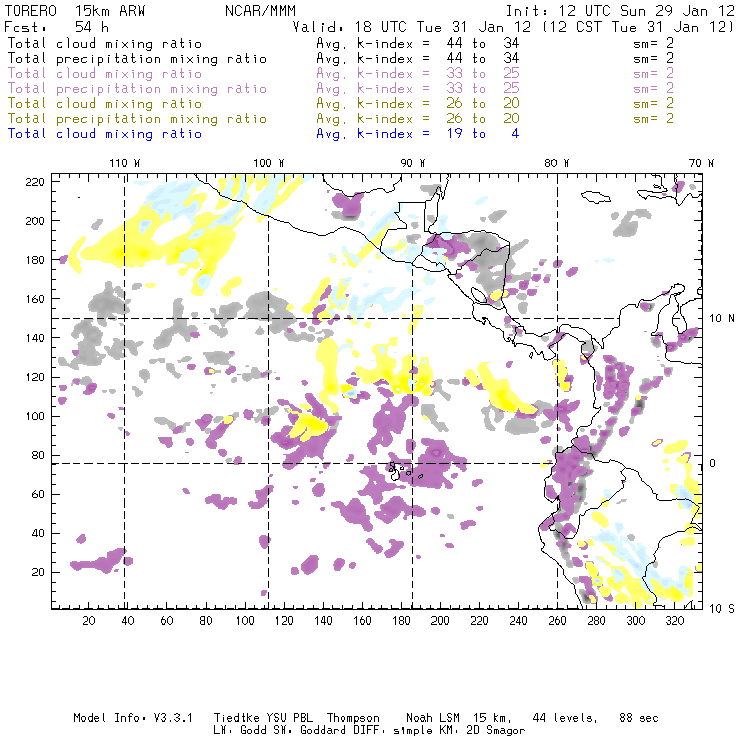Click the 'YSU PBL' label

point(290,718)
